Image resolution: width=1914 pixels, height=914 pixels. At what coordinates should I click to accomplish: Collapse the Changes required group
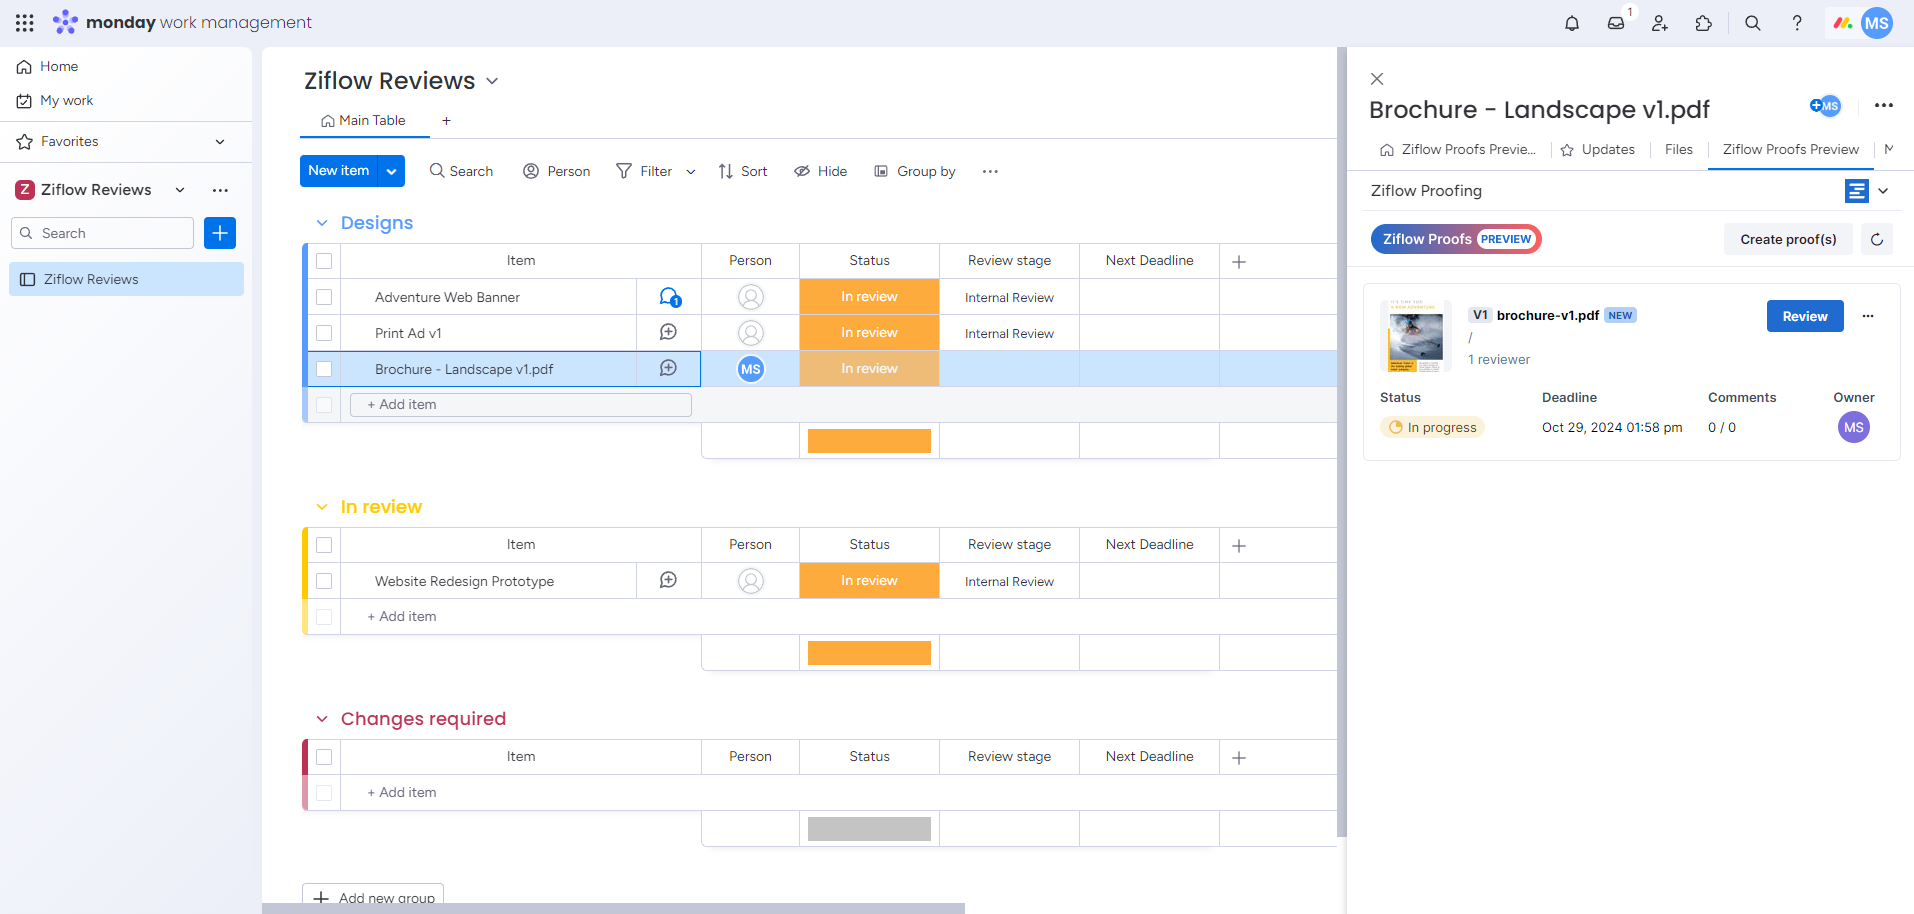pos(322,718)
